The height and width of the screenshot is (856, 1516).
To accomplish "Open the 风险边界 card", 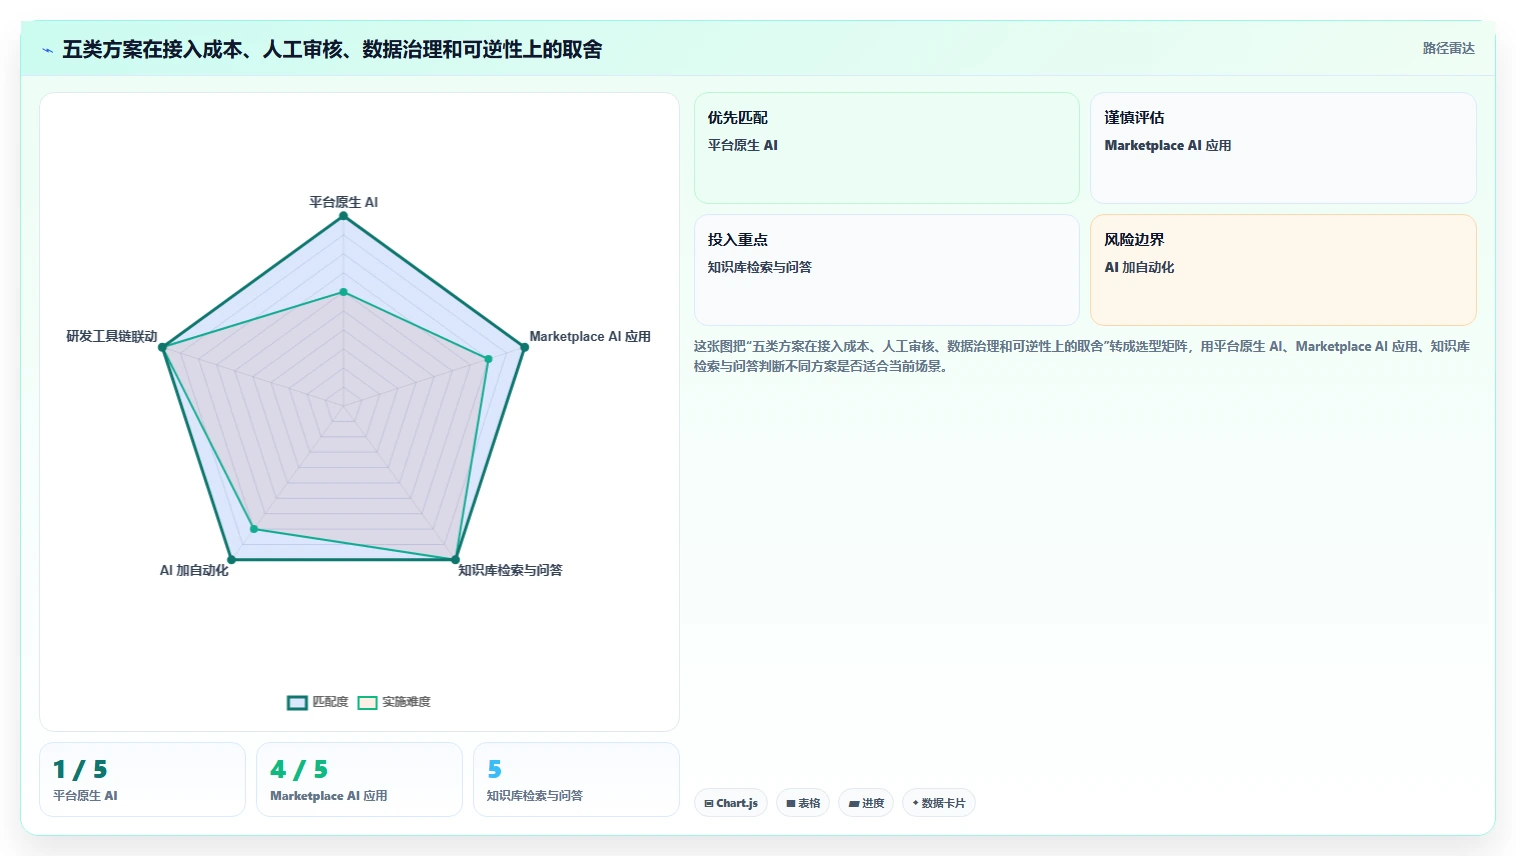I will pos(1283,270).
